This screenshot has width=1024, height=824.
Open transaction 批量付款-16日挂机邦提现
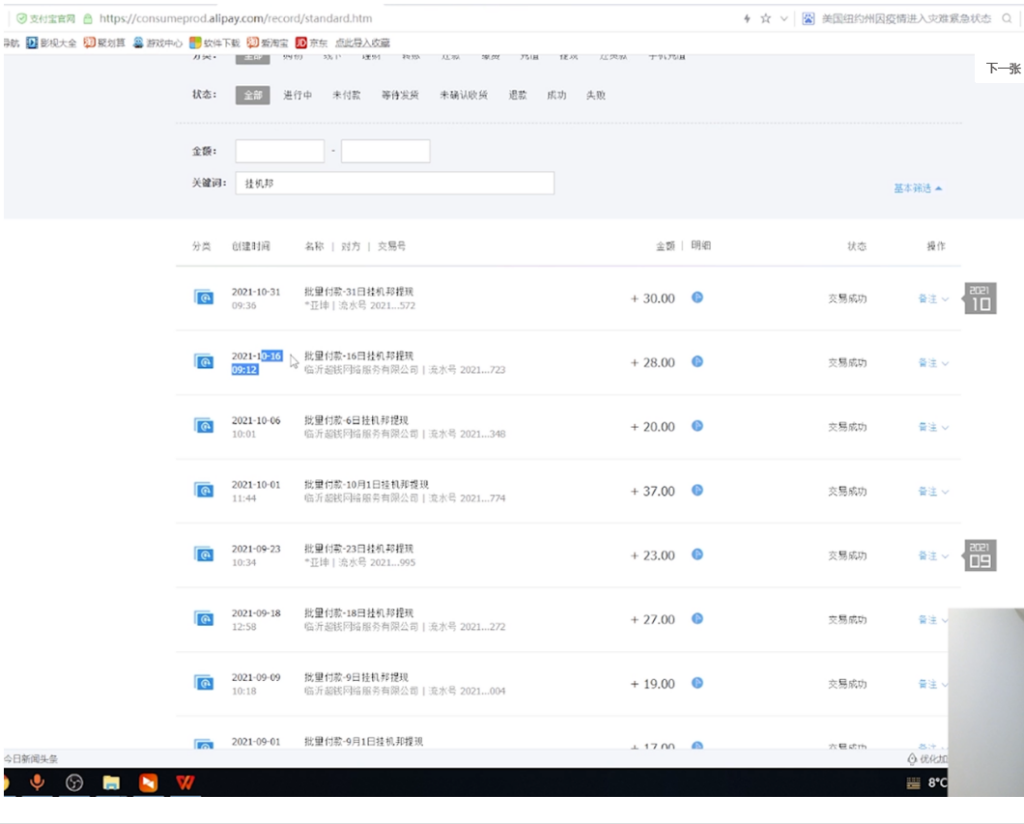pyautogui.click(x=359, y=356)
